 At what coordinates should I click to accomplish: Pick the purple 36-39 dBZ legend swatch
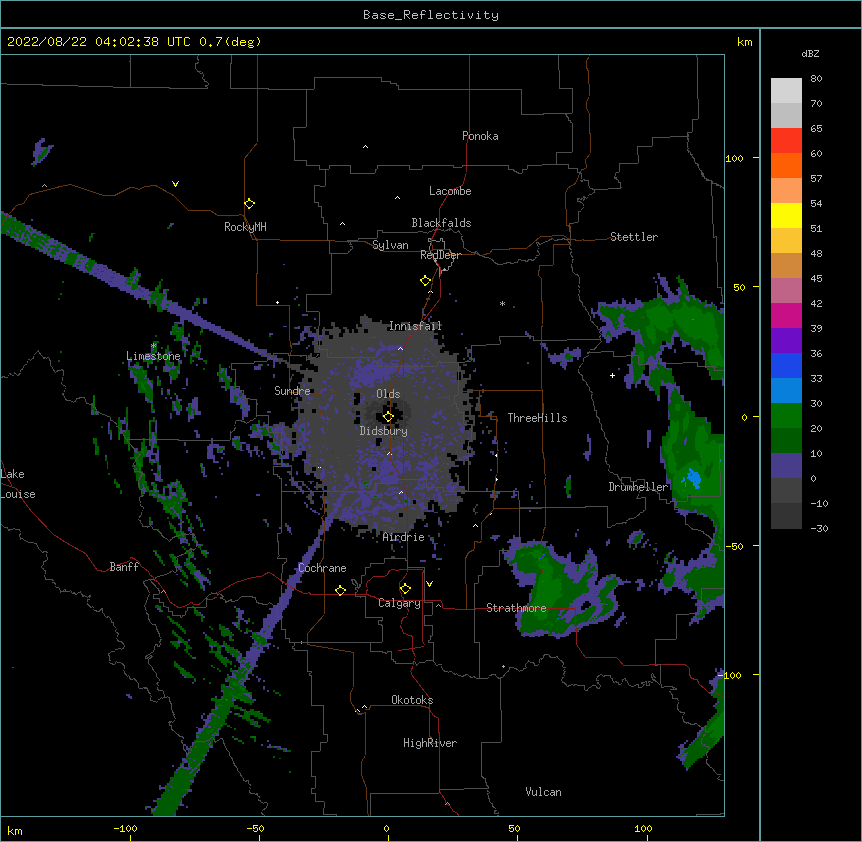pyautogui.click(x=786, y=341)
